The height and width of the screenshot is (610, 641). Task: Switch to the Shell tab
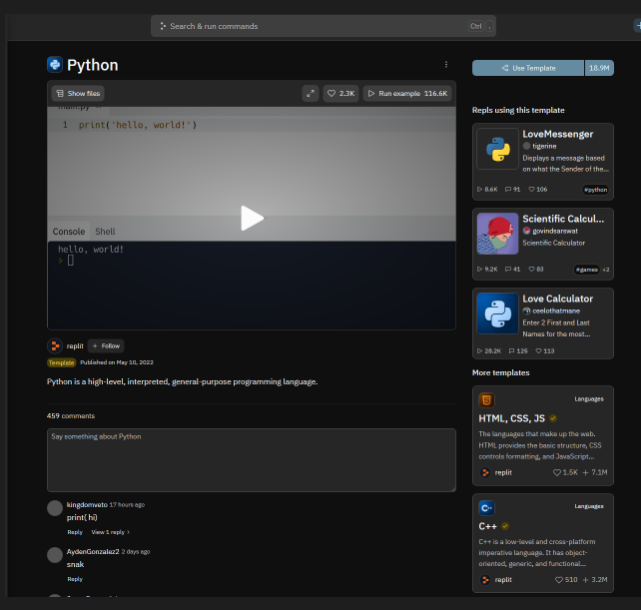coord(105,231)
